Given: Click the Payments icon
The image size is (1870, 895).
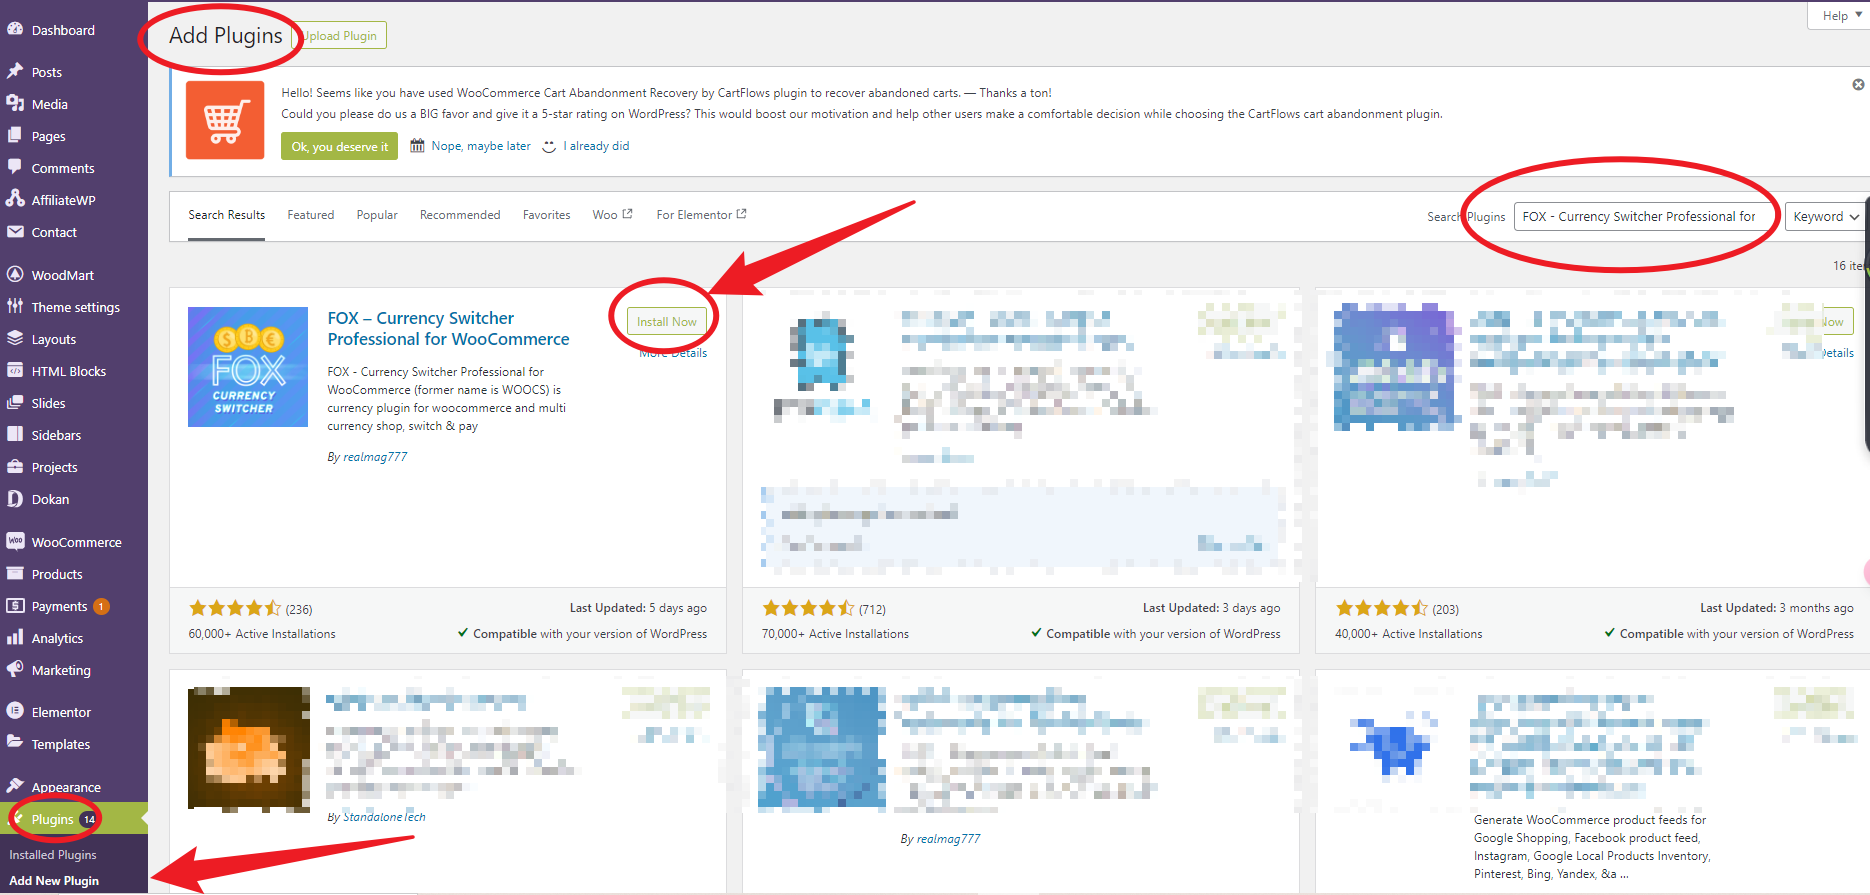Looking at the screenshot, I should click(15, 606).
